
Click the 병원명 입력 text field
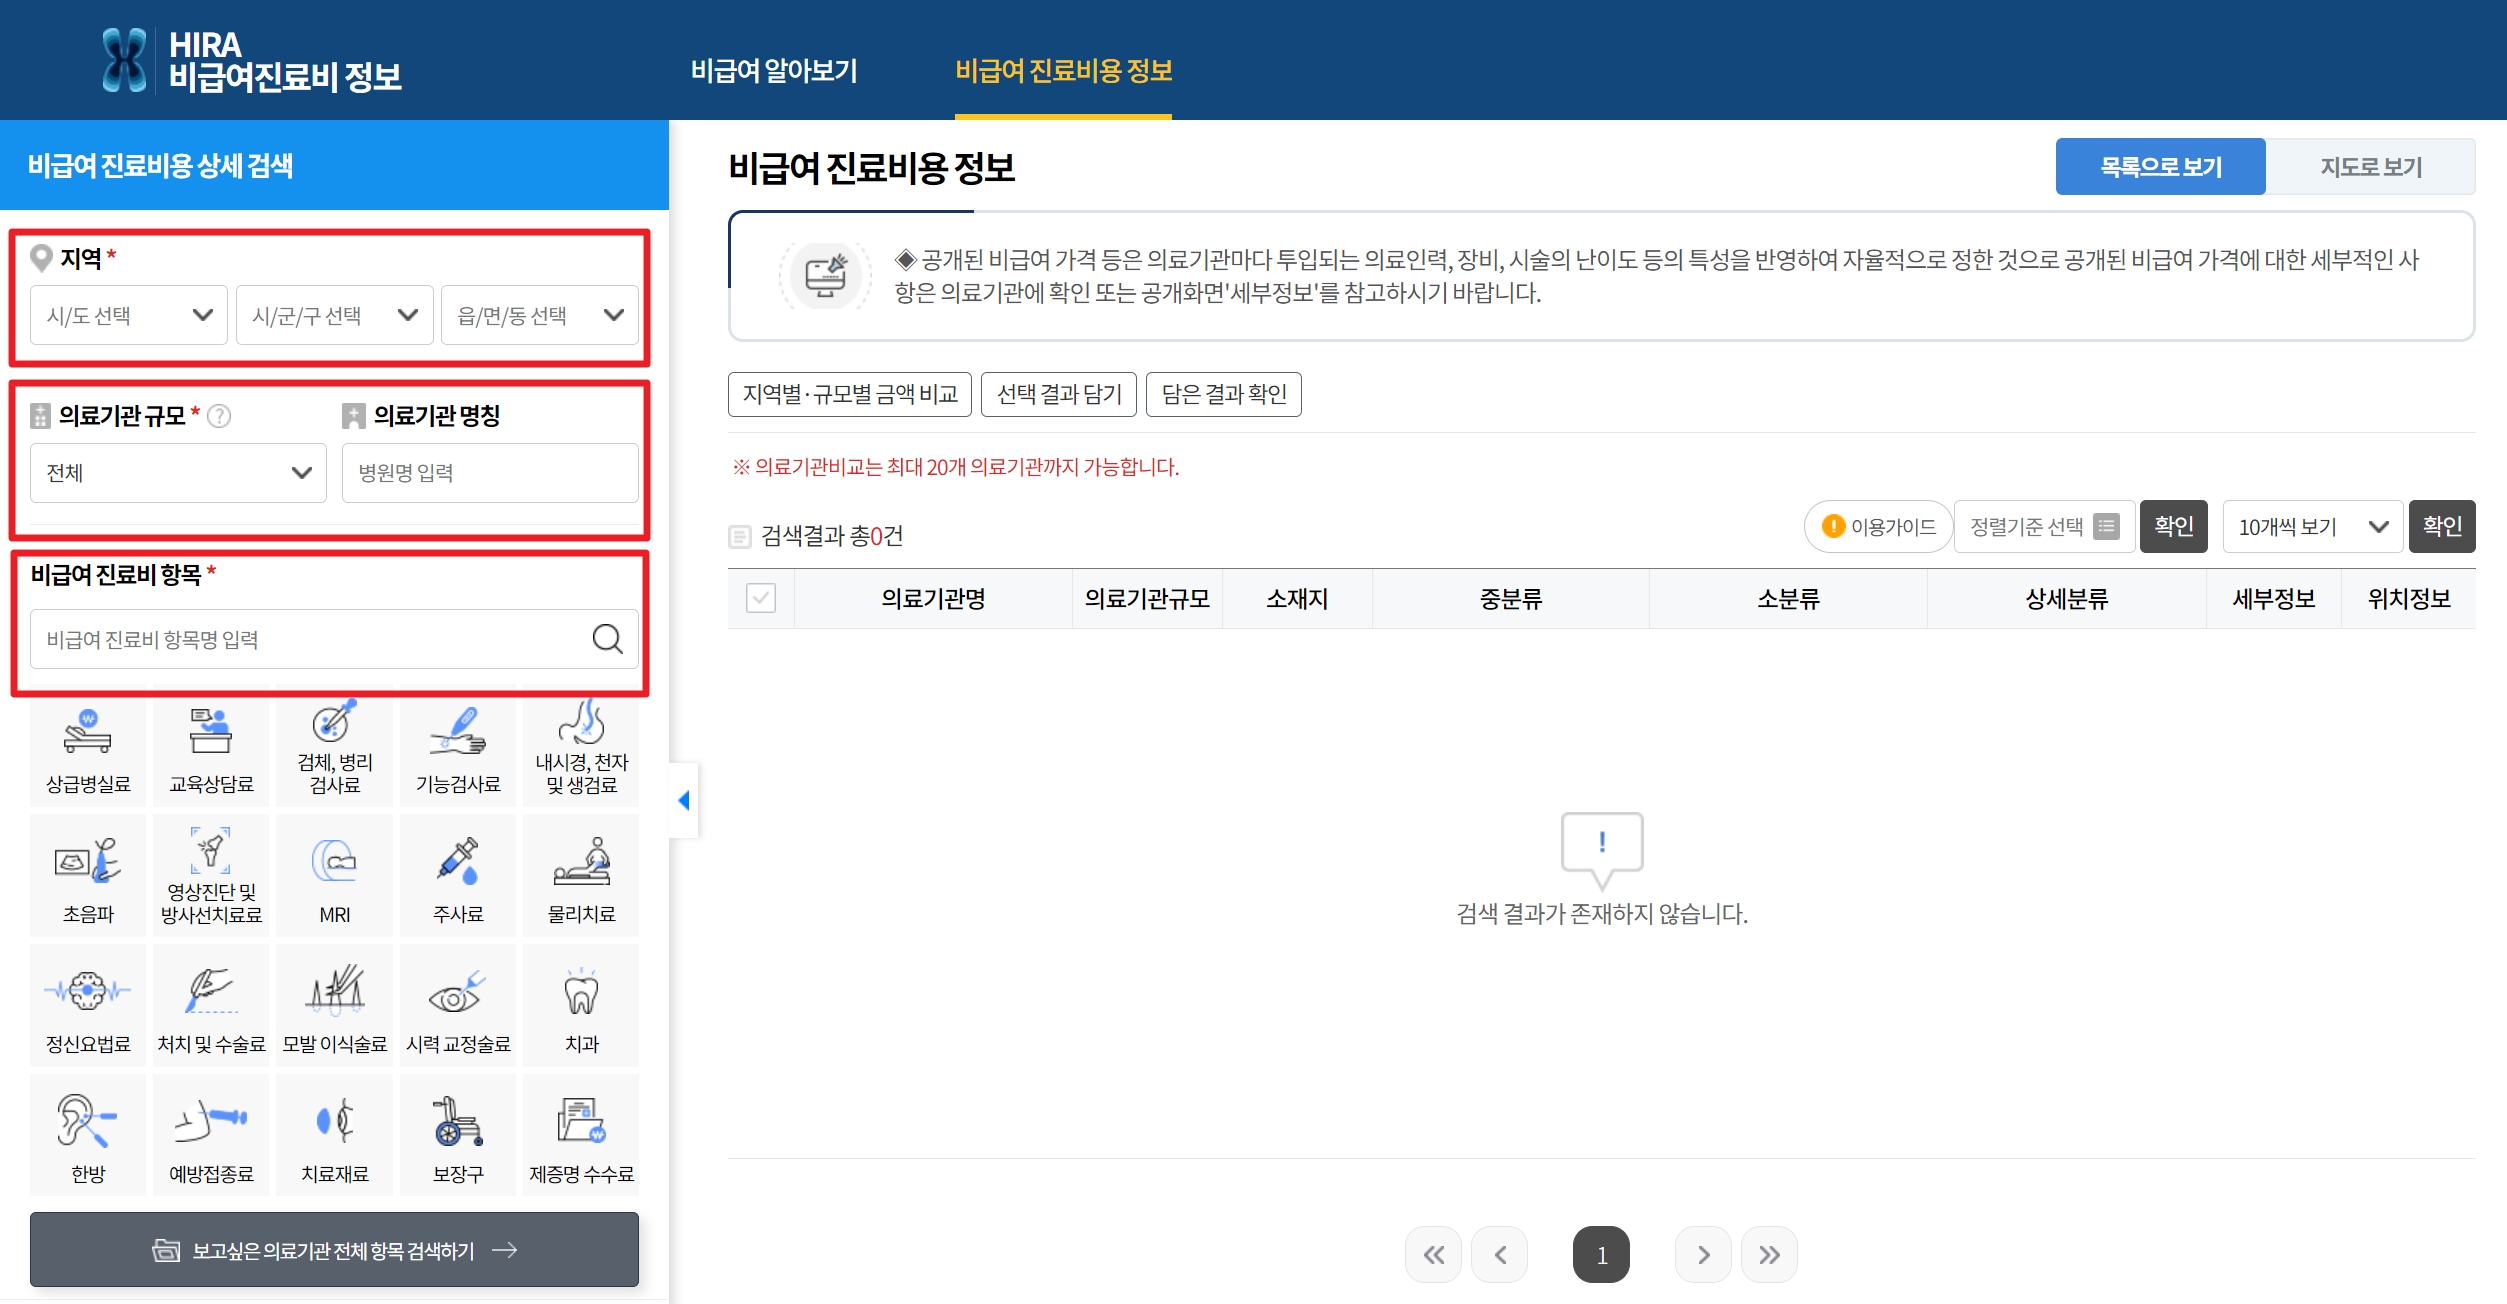[490, 473]
